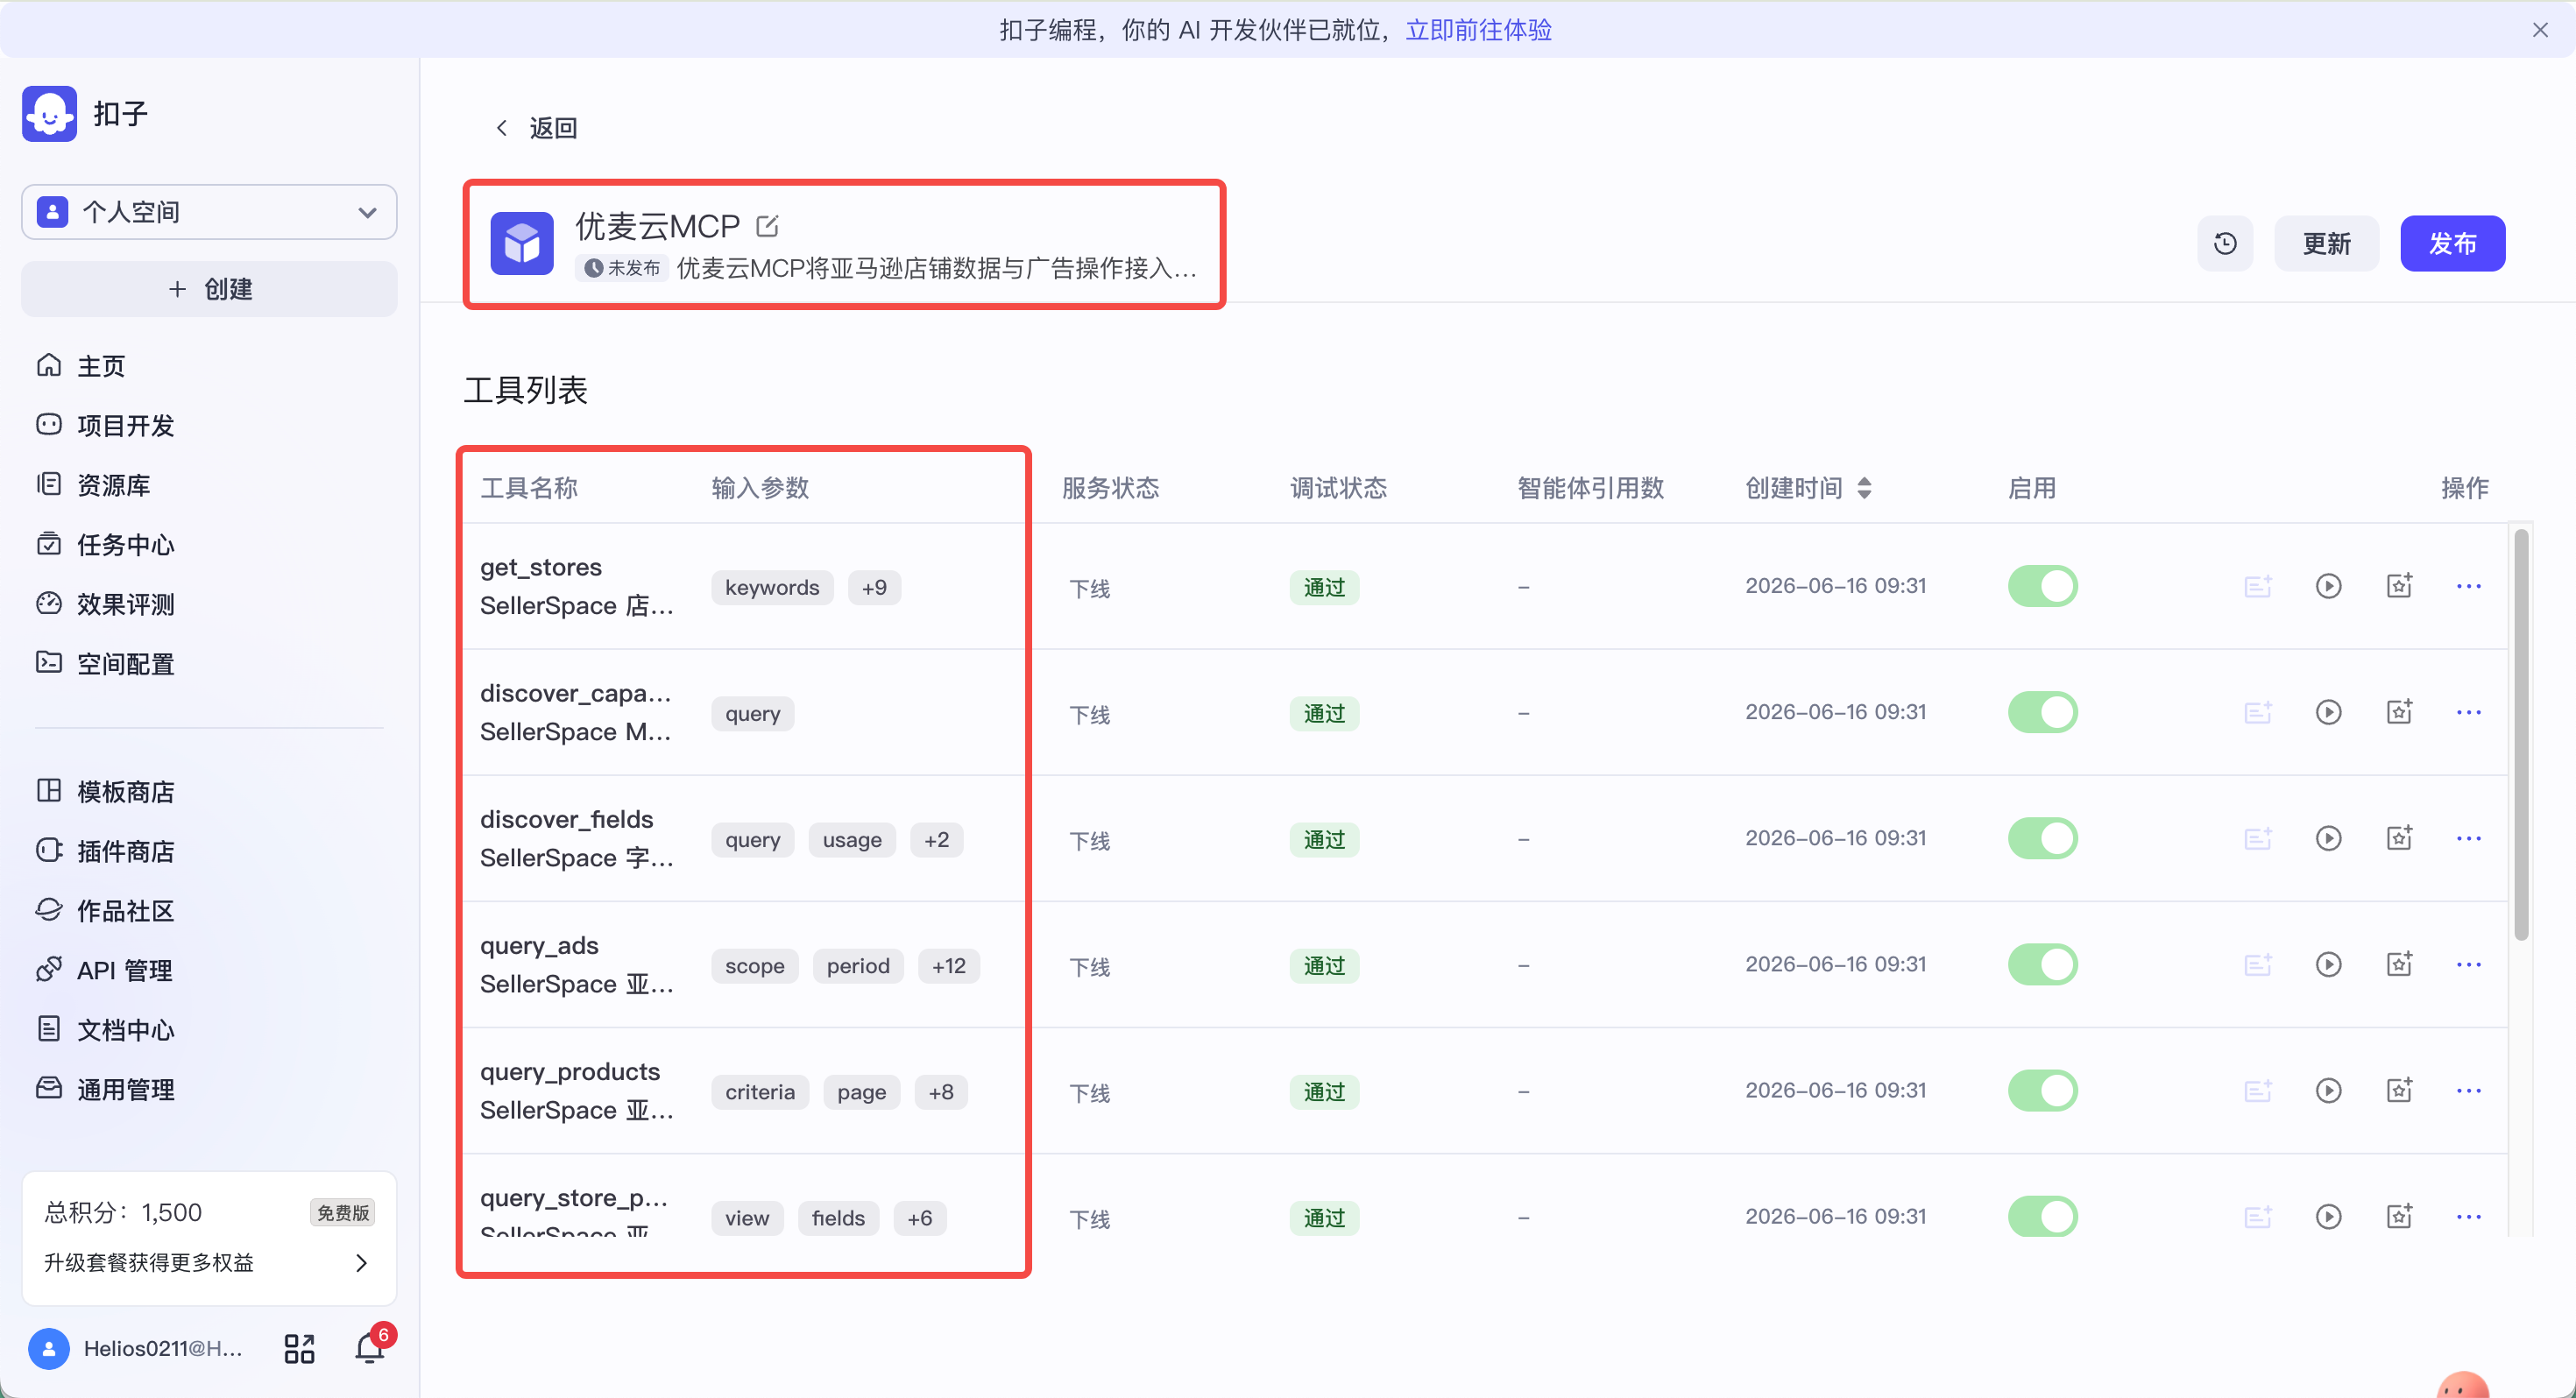Screen dimensions: 2576x1398
Task: Open more options for discover_capa… row
Action: click(x=2469, y=712)
